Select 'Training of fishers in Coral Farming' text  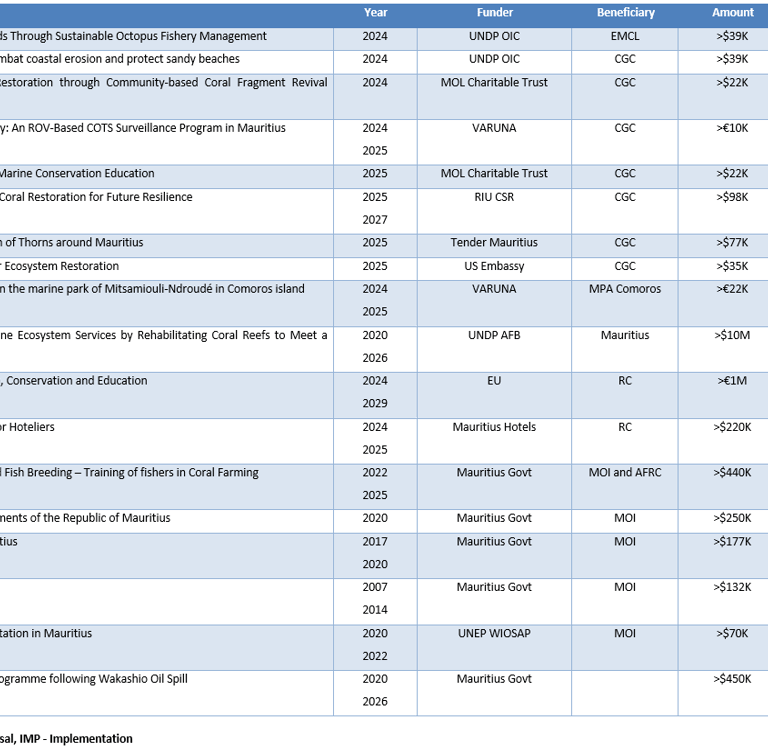pos(171,472)
